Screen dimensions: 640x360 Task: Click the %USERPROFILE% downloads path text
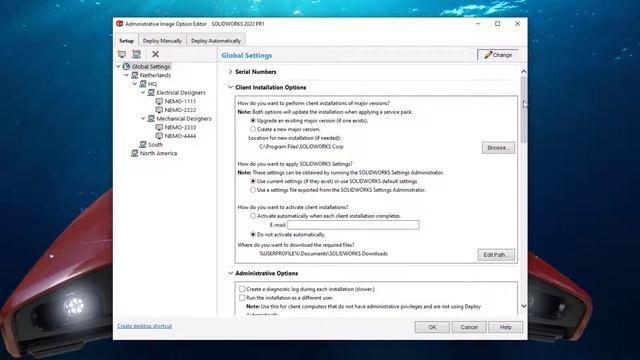(x=323, y=253)
